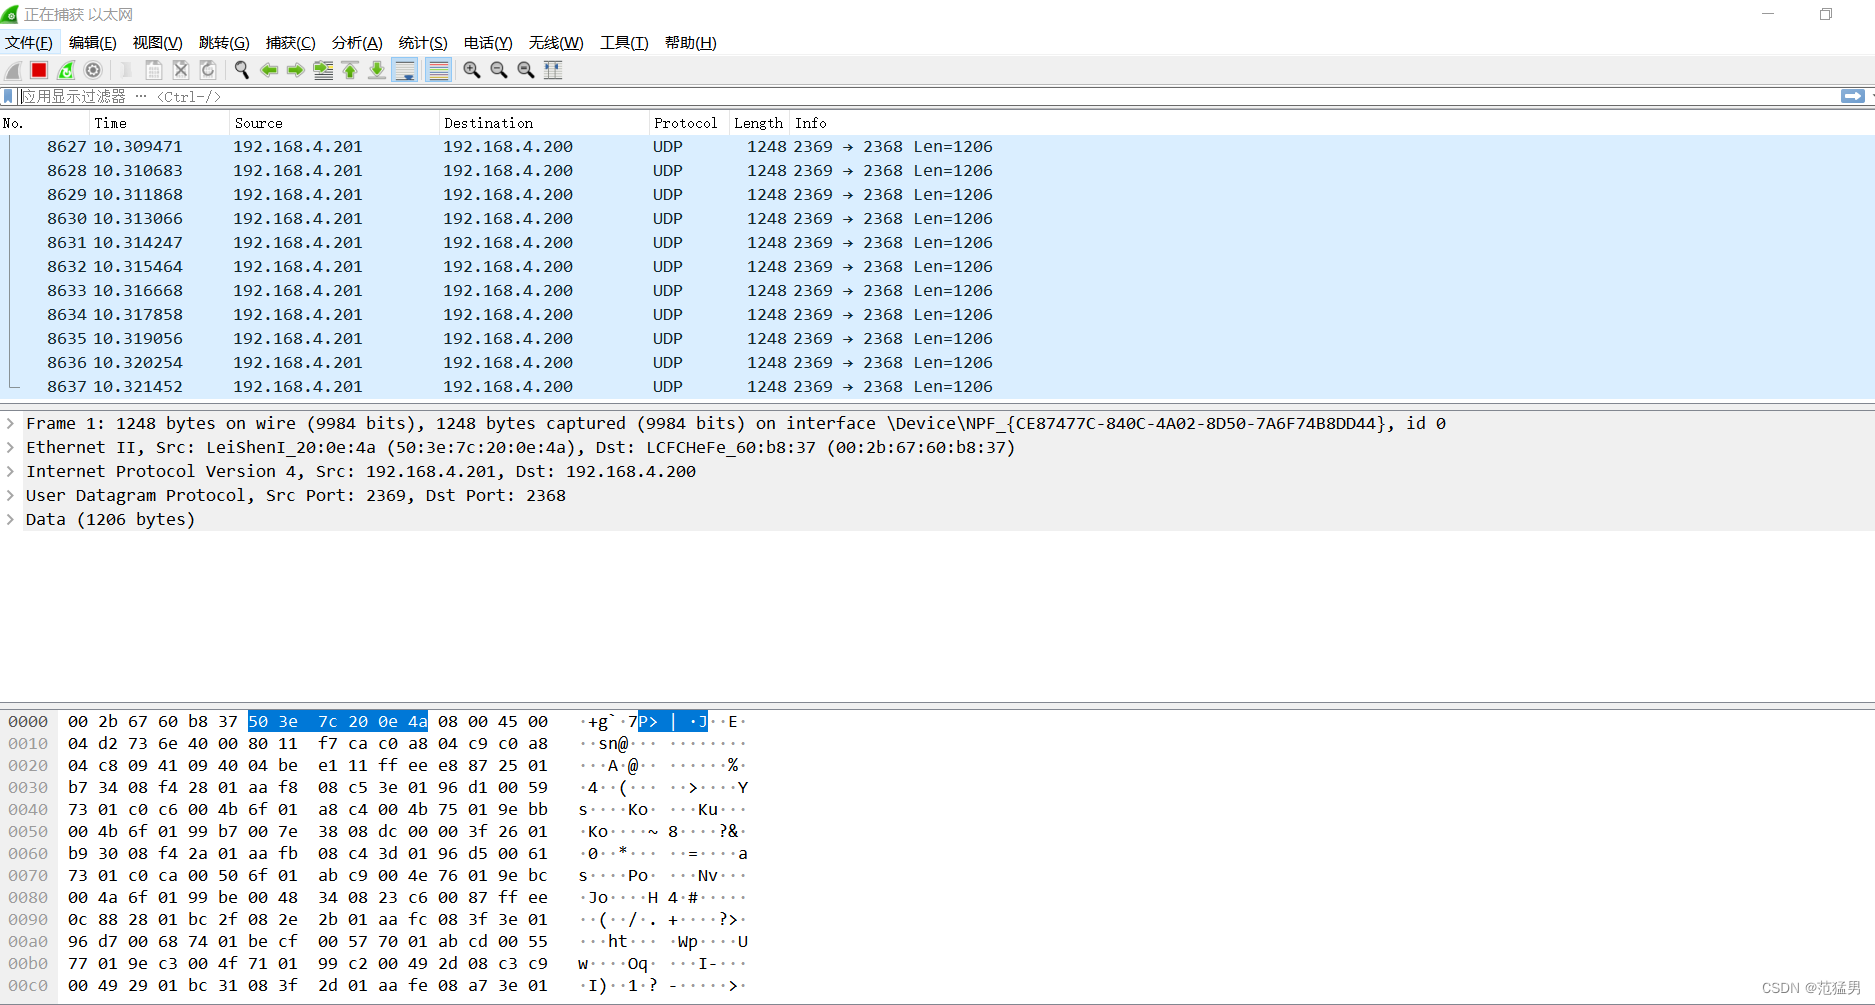Select packet number 8636
This screenshot has height=1005, width=1875.
point(937,363)
